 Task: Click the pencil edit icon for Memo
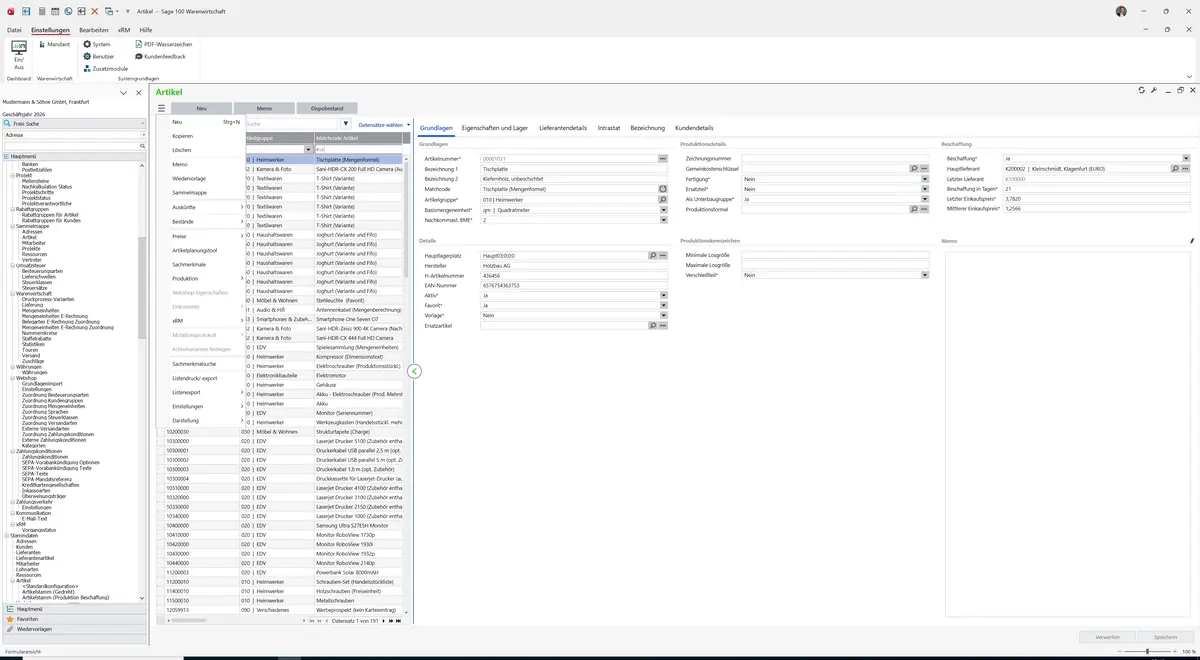tap(1191, 241)
